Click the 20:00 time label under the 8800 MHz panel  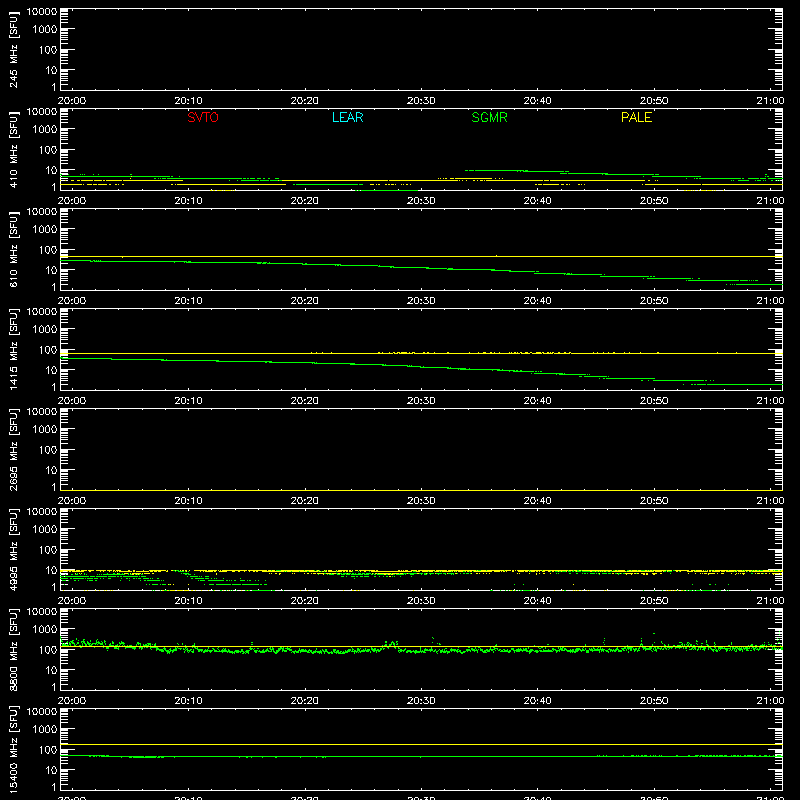coord(72,701)
